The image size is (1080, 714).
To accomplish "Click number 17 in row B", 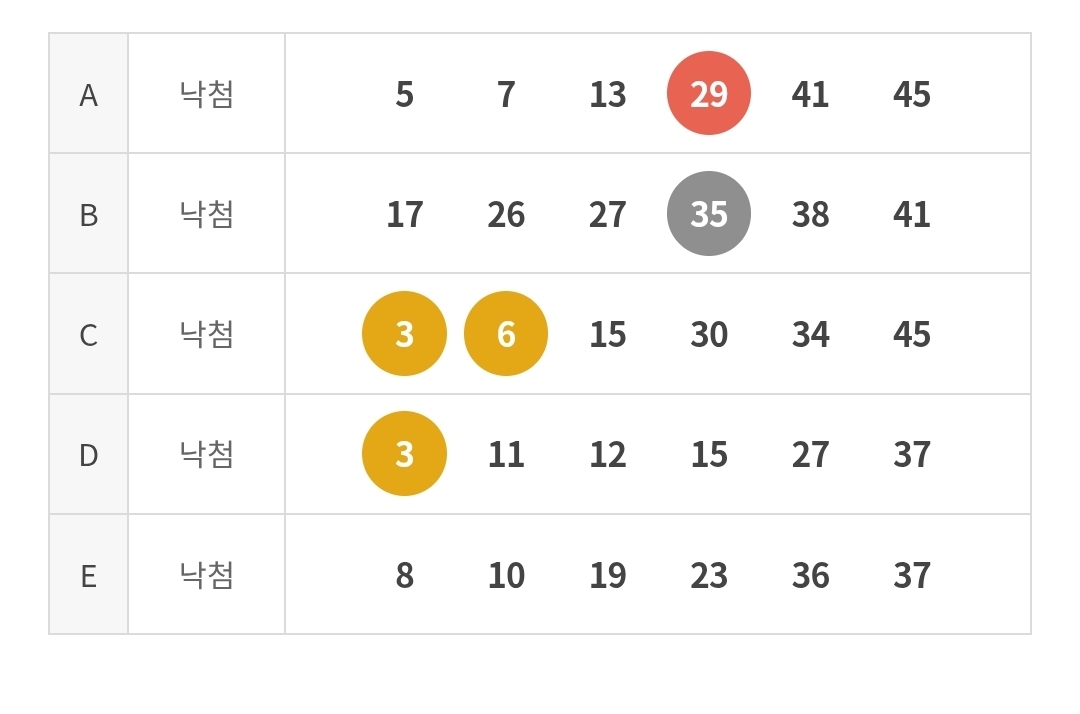I will pos(404,214).
